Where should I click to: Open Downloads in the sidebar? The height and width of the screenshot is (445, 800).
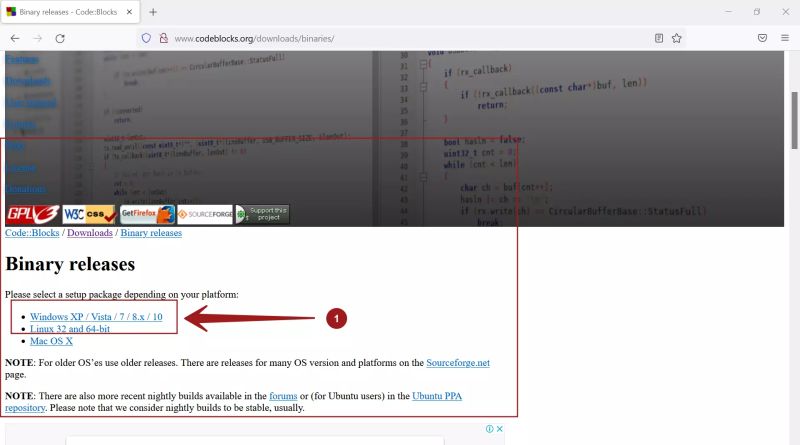click(x=28, y=81)
